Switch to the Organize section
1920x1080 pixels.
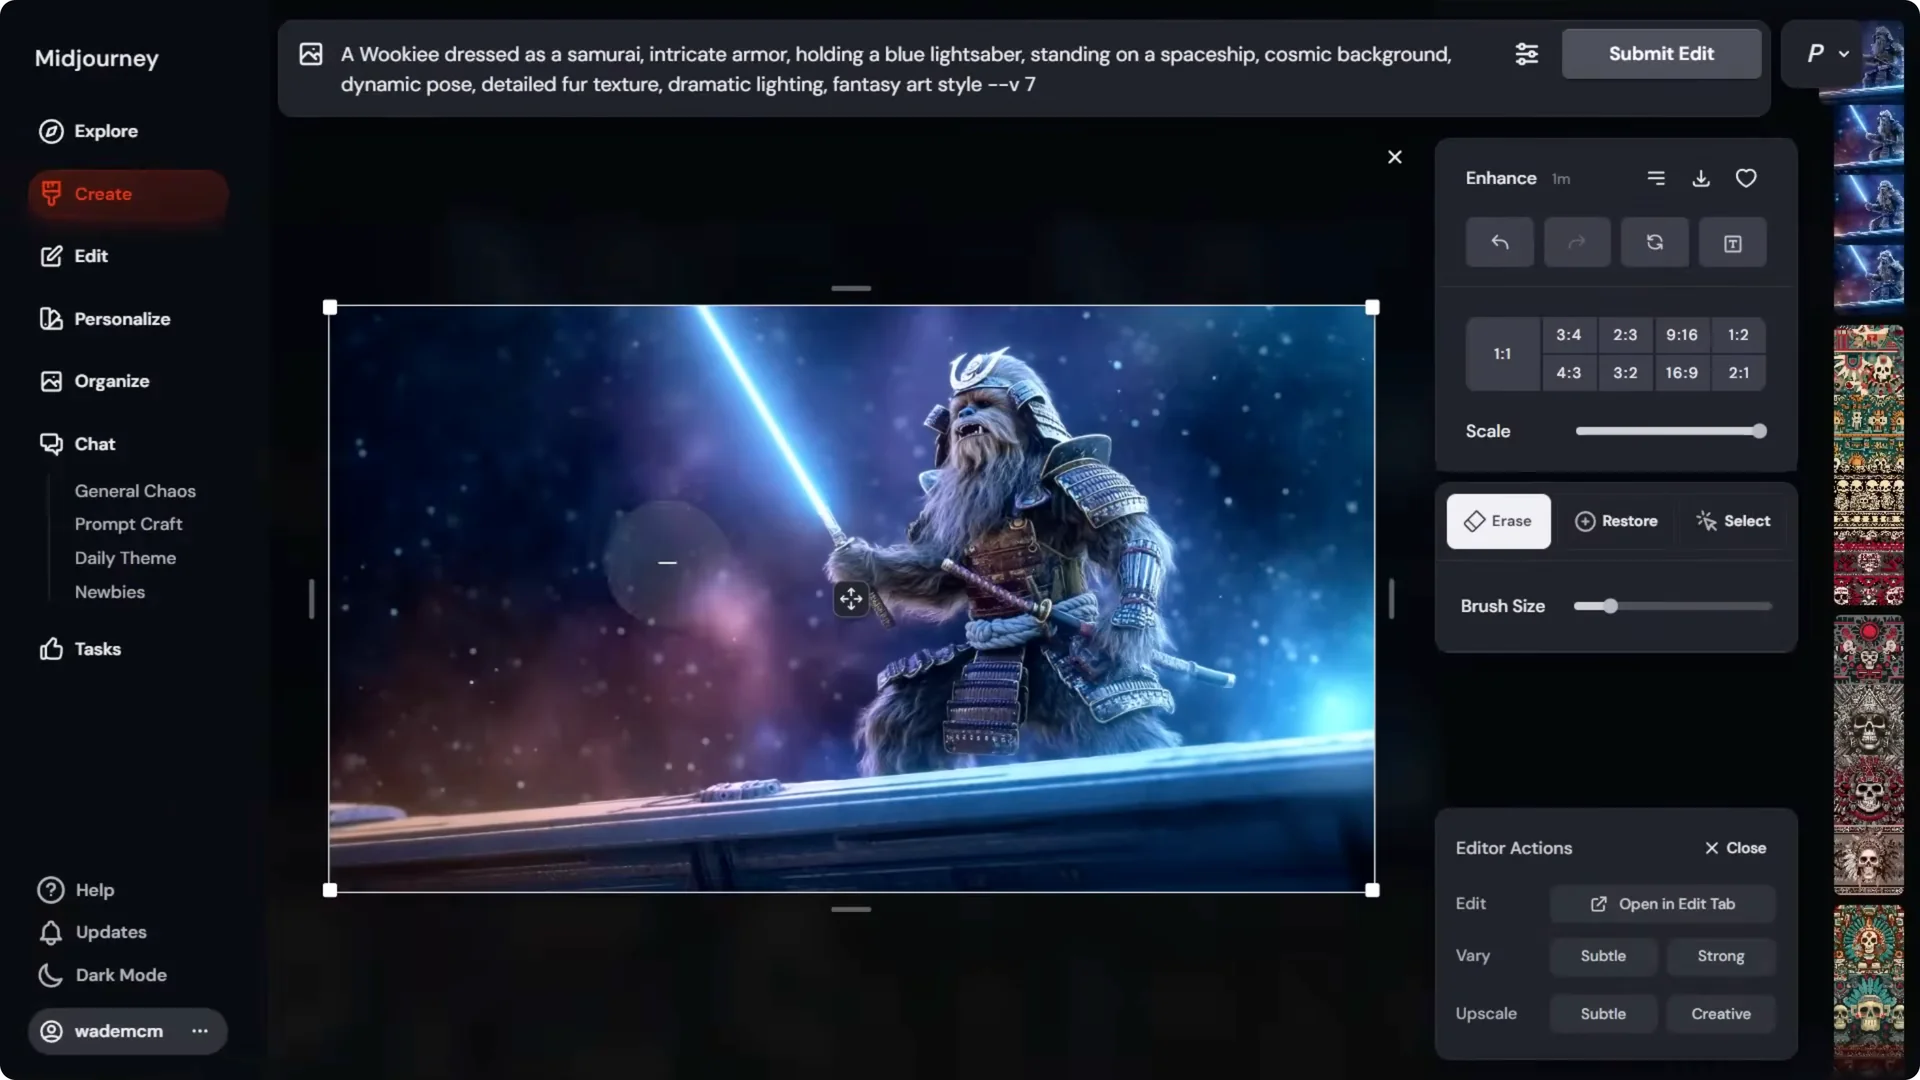pos(113,381)
